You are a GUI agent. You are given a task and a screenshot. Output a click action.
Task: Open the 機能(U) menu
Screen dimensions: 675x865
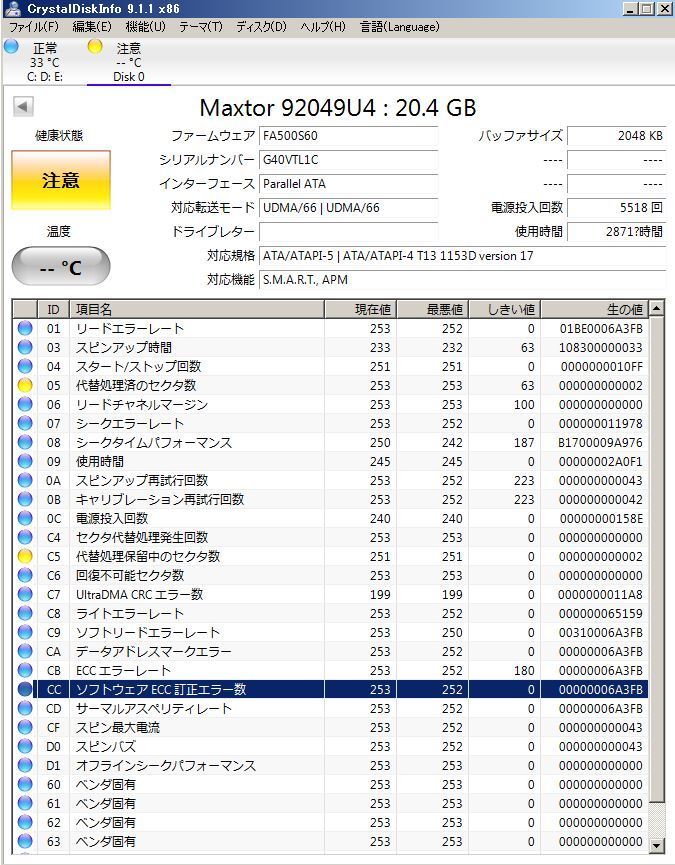[146, 26]
